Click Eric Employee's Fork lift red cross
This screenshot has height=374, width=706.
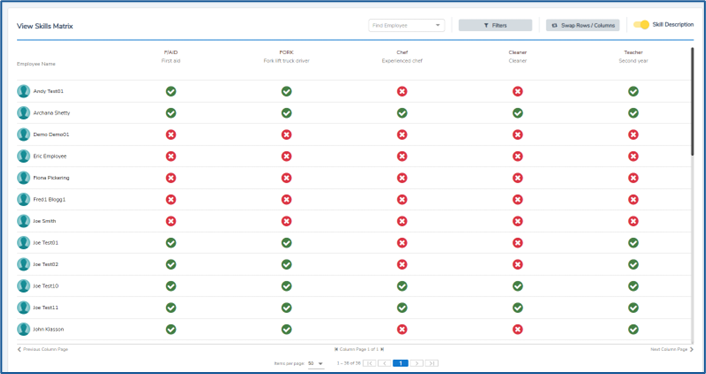286,156
